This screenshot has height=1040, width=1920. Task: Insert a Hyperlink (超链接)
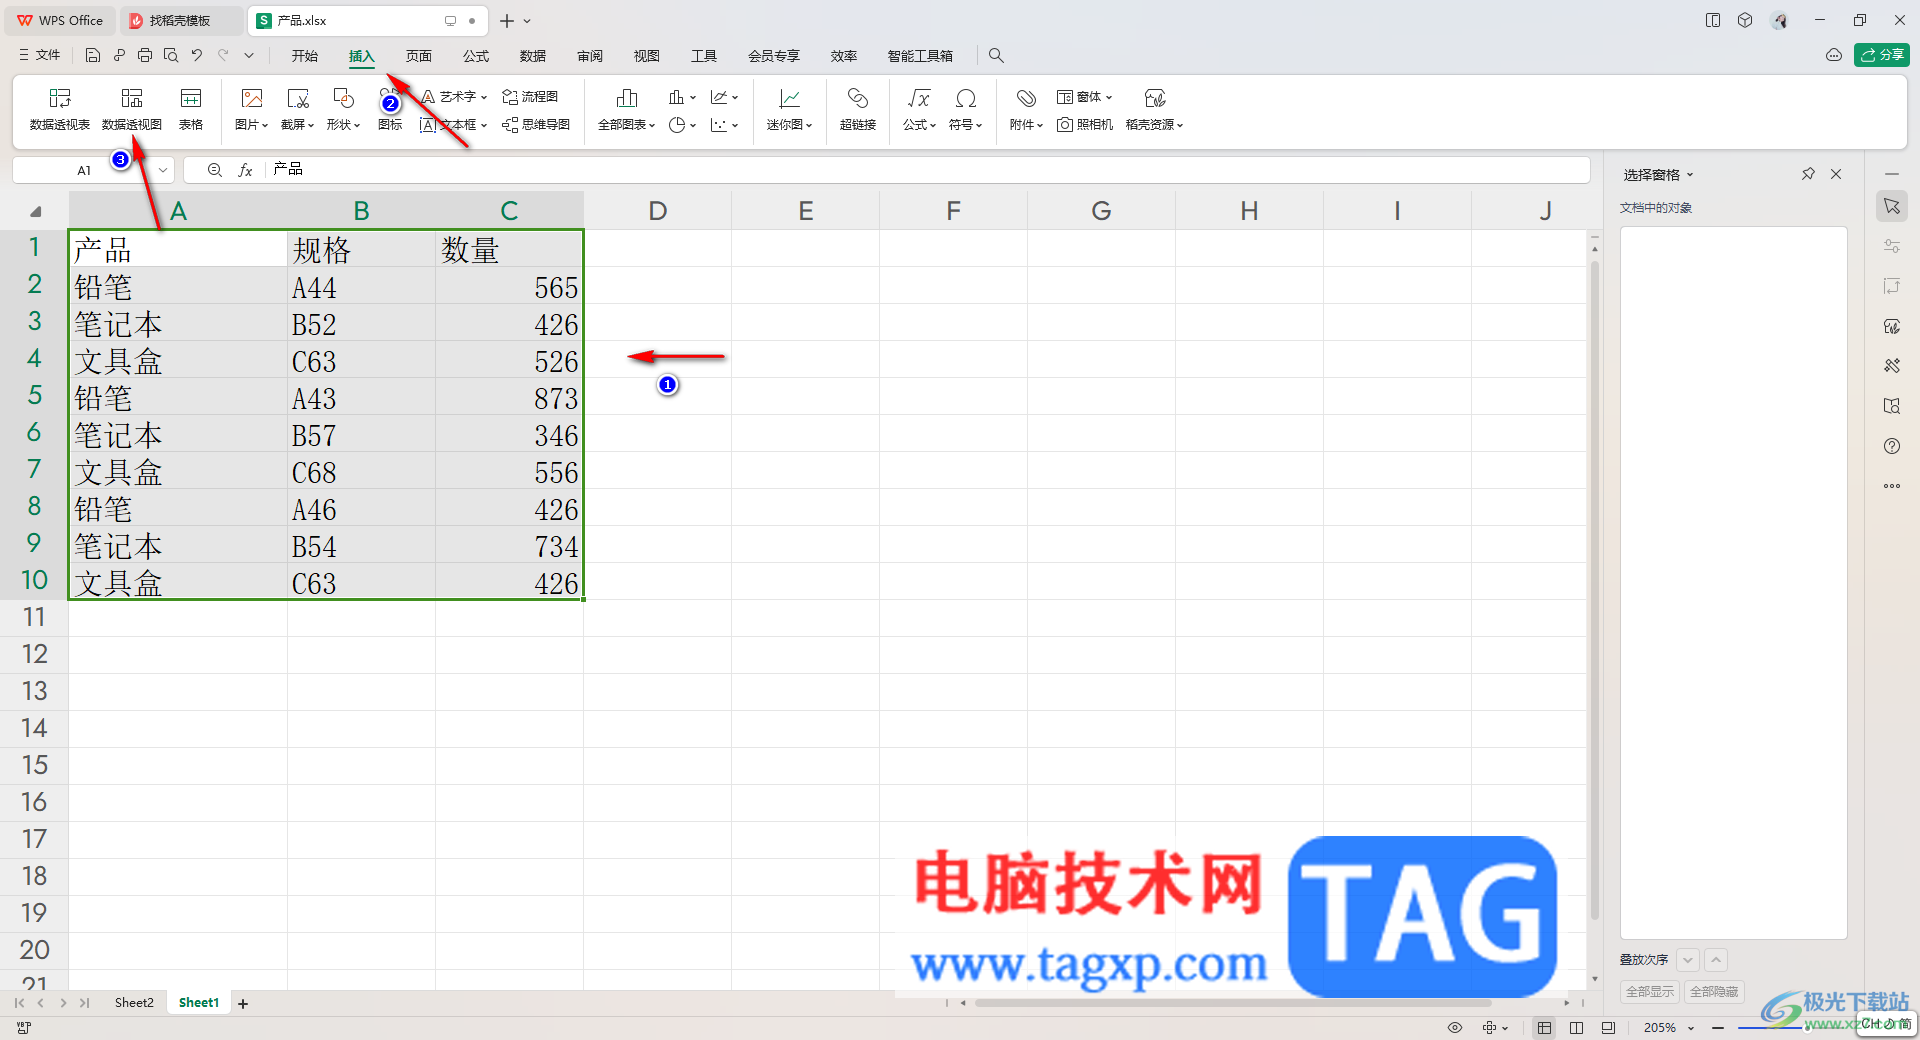click(x=858, y=110)
